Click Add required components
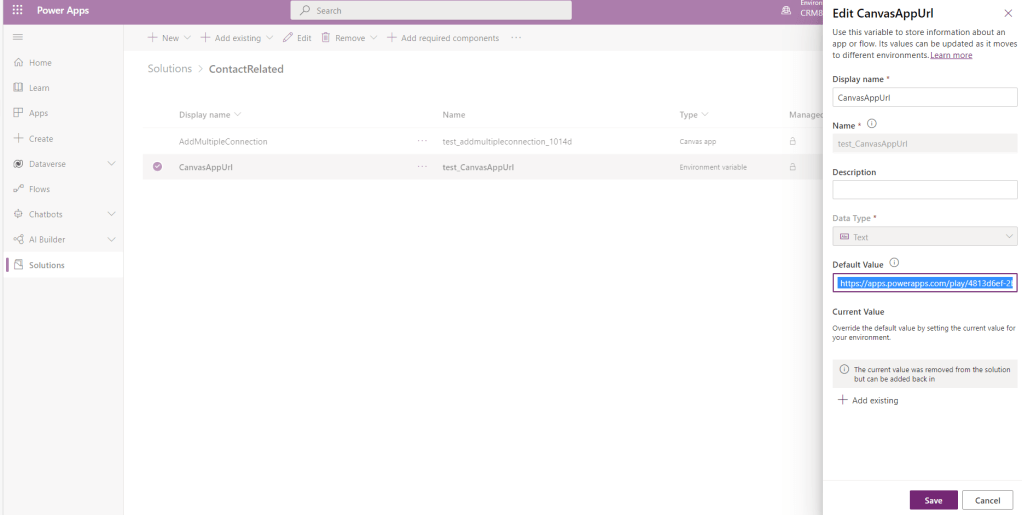1022x515 pixels. 442,38
